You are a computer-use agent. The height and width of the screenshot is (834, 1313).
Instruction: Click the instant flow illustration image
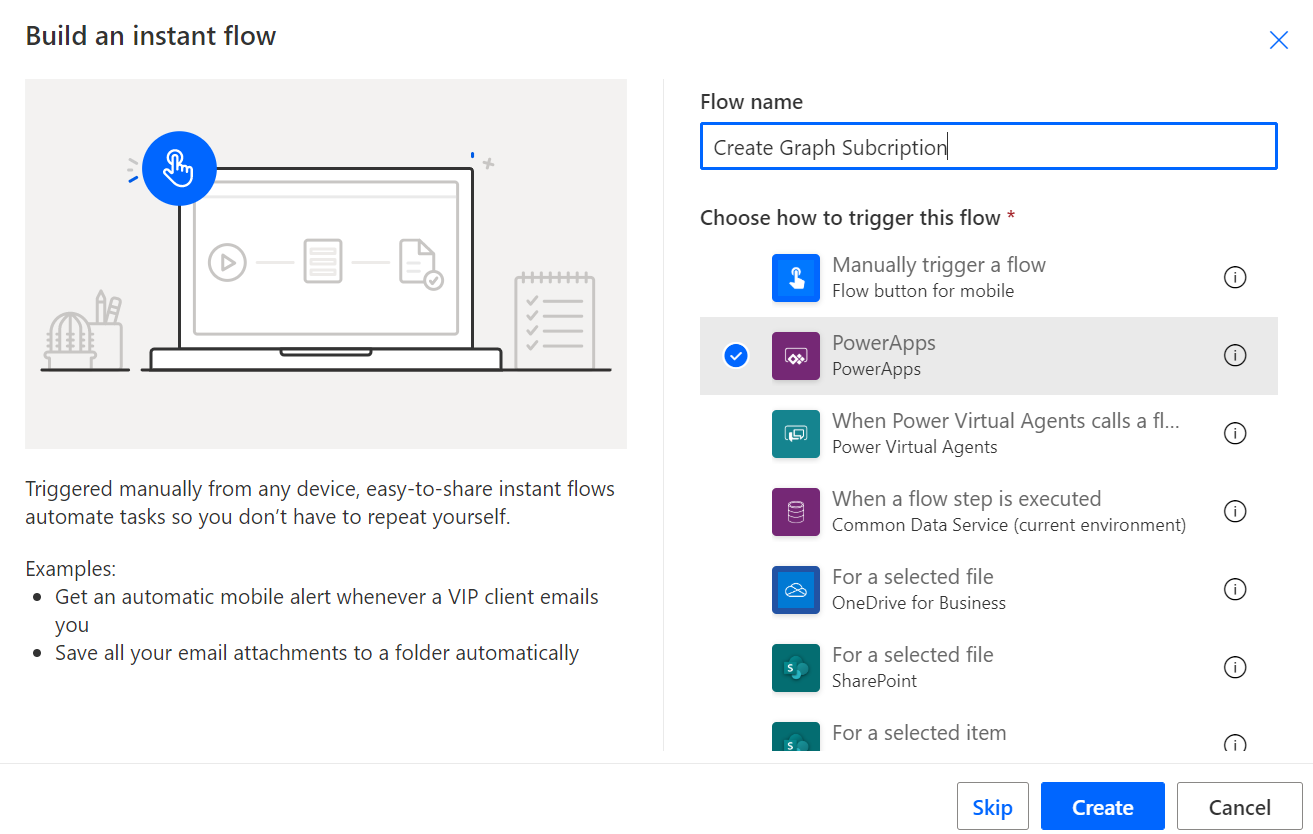326,264
